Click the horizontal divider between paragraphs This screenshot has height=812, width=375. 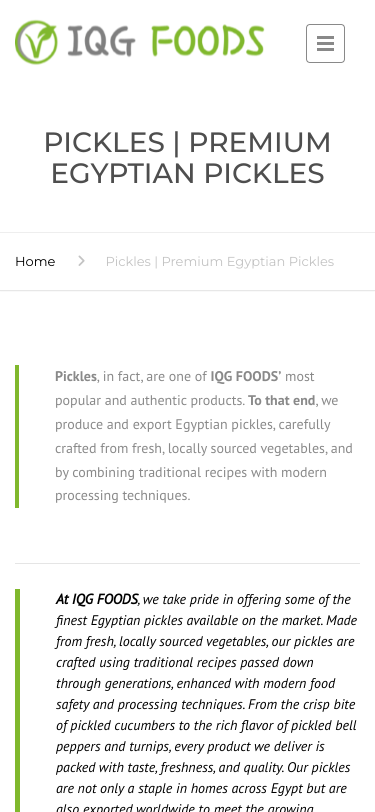coord(188,563)
